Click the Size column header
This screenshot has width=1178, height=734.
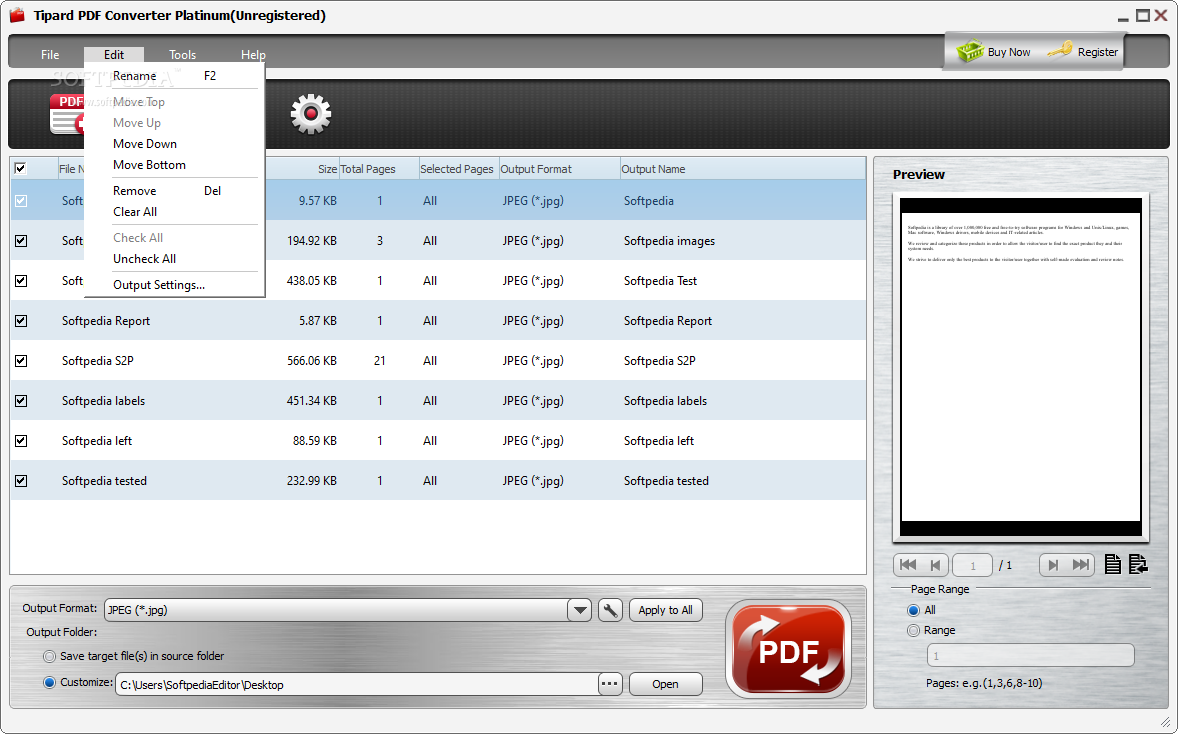click(x=327, y=169)
